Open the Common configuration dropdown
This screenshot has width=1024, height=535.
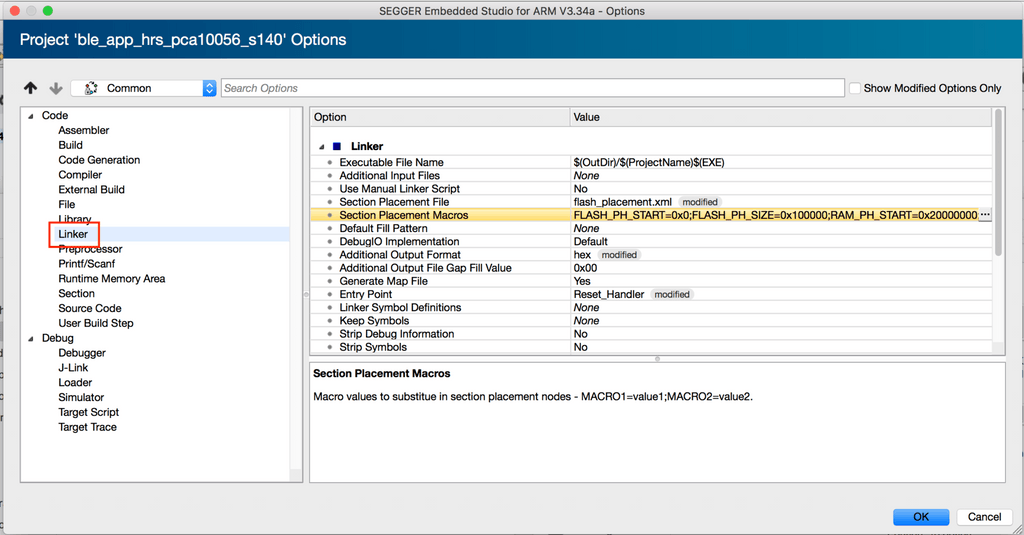pos(143,88)
